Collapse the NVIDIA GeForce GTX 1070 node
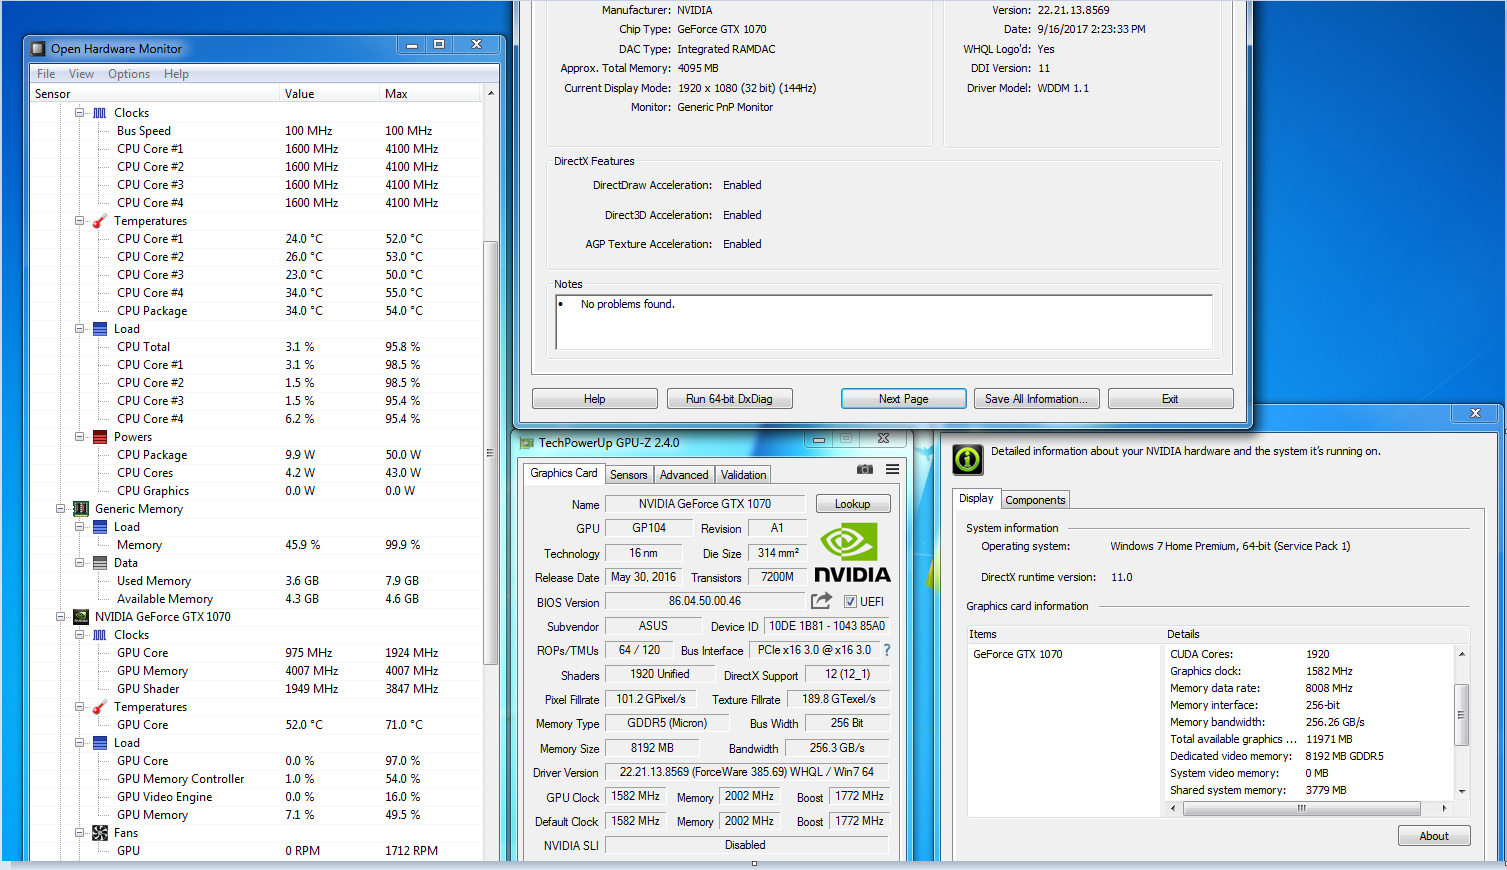This screenshot has width=1507, height=870. [x=61, y=617]
